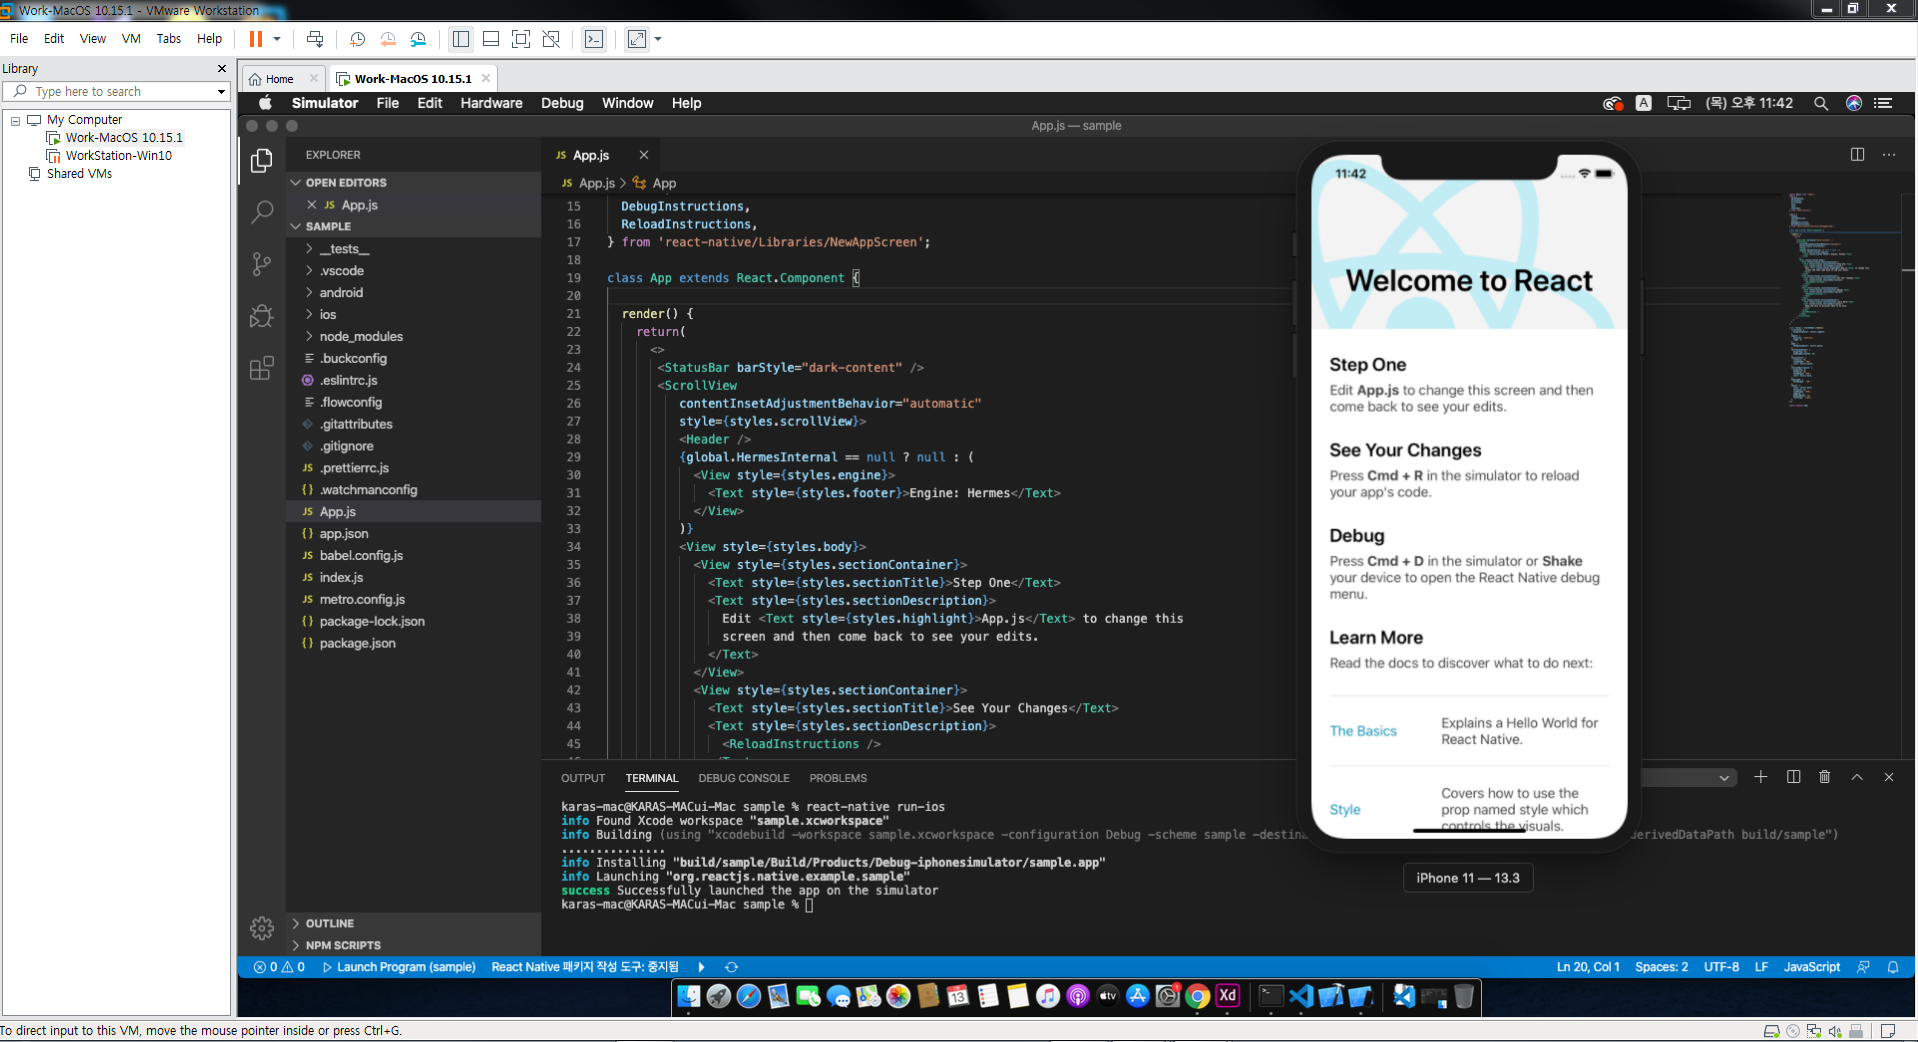The width and height of the screenshot is (1918, 1042).
Task: Click Launch Program (sample) in status bar
Action: (398, 967)
